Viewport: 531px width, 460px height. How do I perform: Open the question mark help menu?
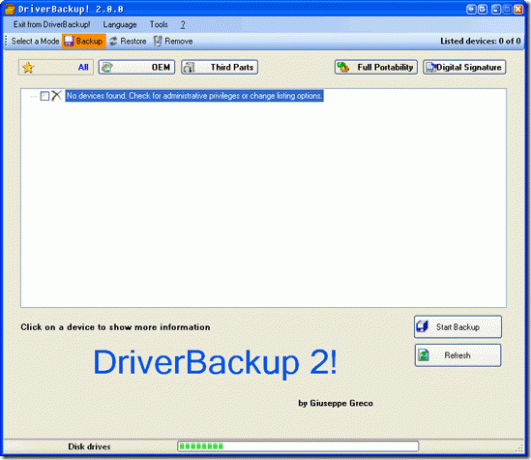tap(183, 24)
